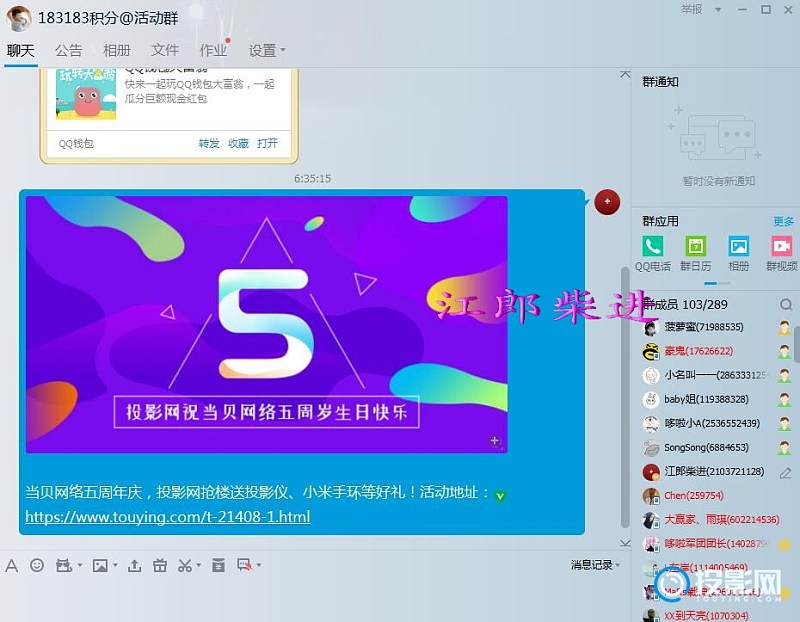
Task: Click the gift box icon
Action: tap(160, 566)
